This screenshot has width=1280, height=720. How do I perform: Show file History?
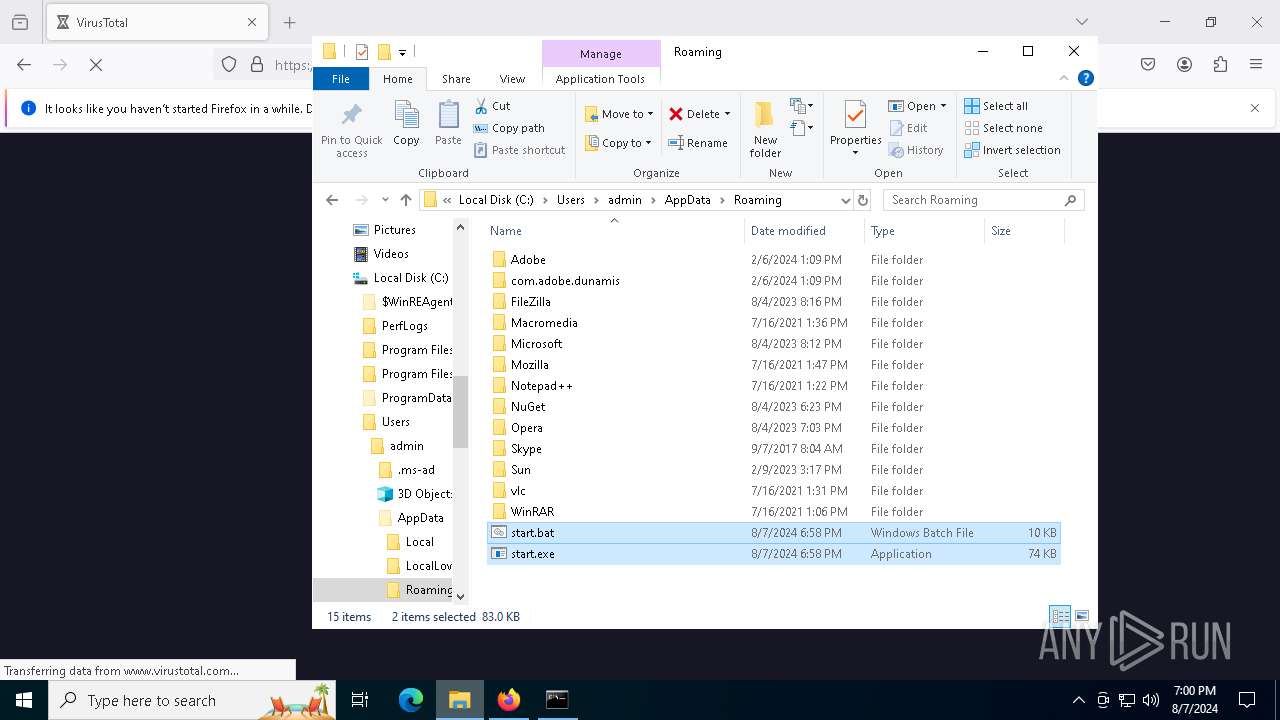pos(915,150)
